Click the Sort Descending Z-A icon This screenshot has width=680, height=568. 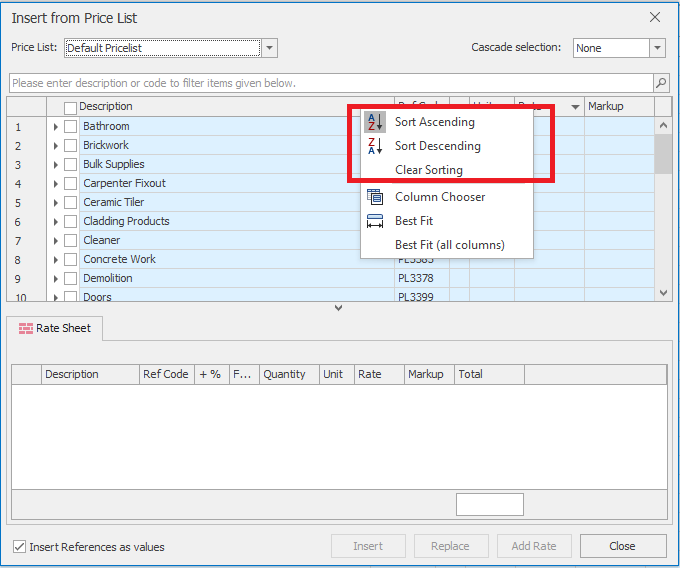(375, 146)
